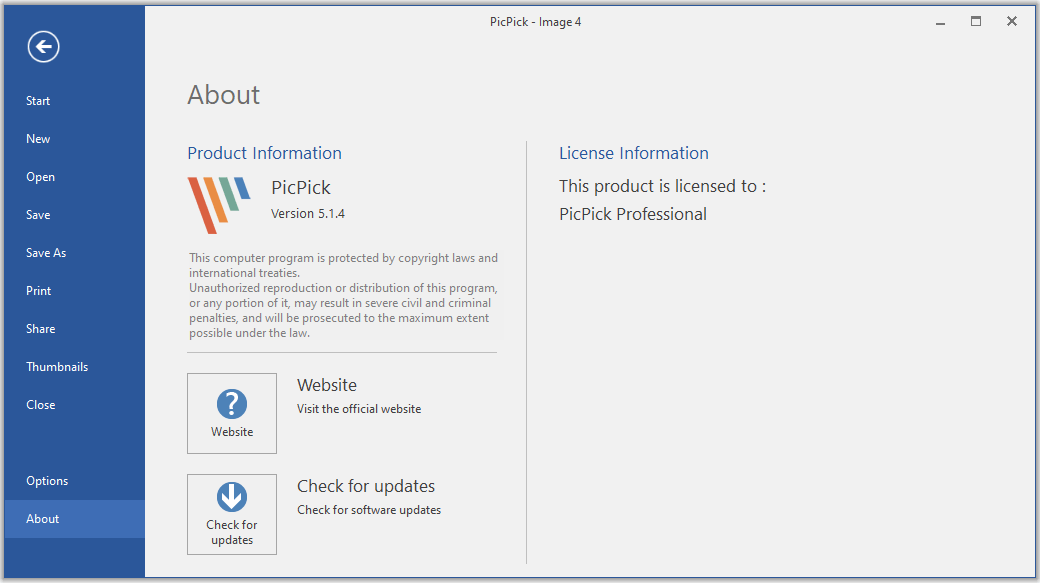Open the Start menu item
Screen dimensions: 1040x583
click(38, 101)
